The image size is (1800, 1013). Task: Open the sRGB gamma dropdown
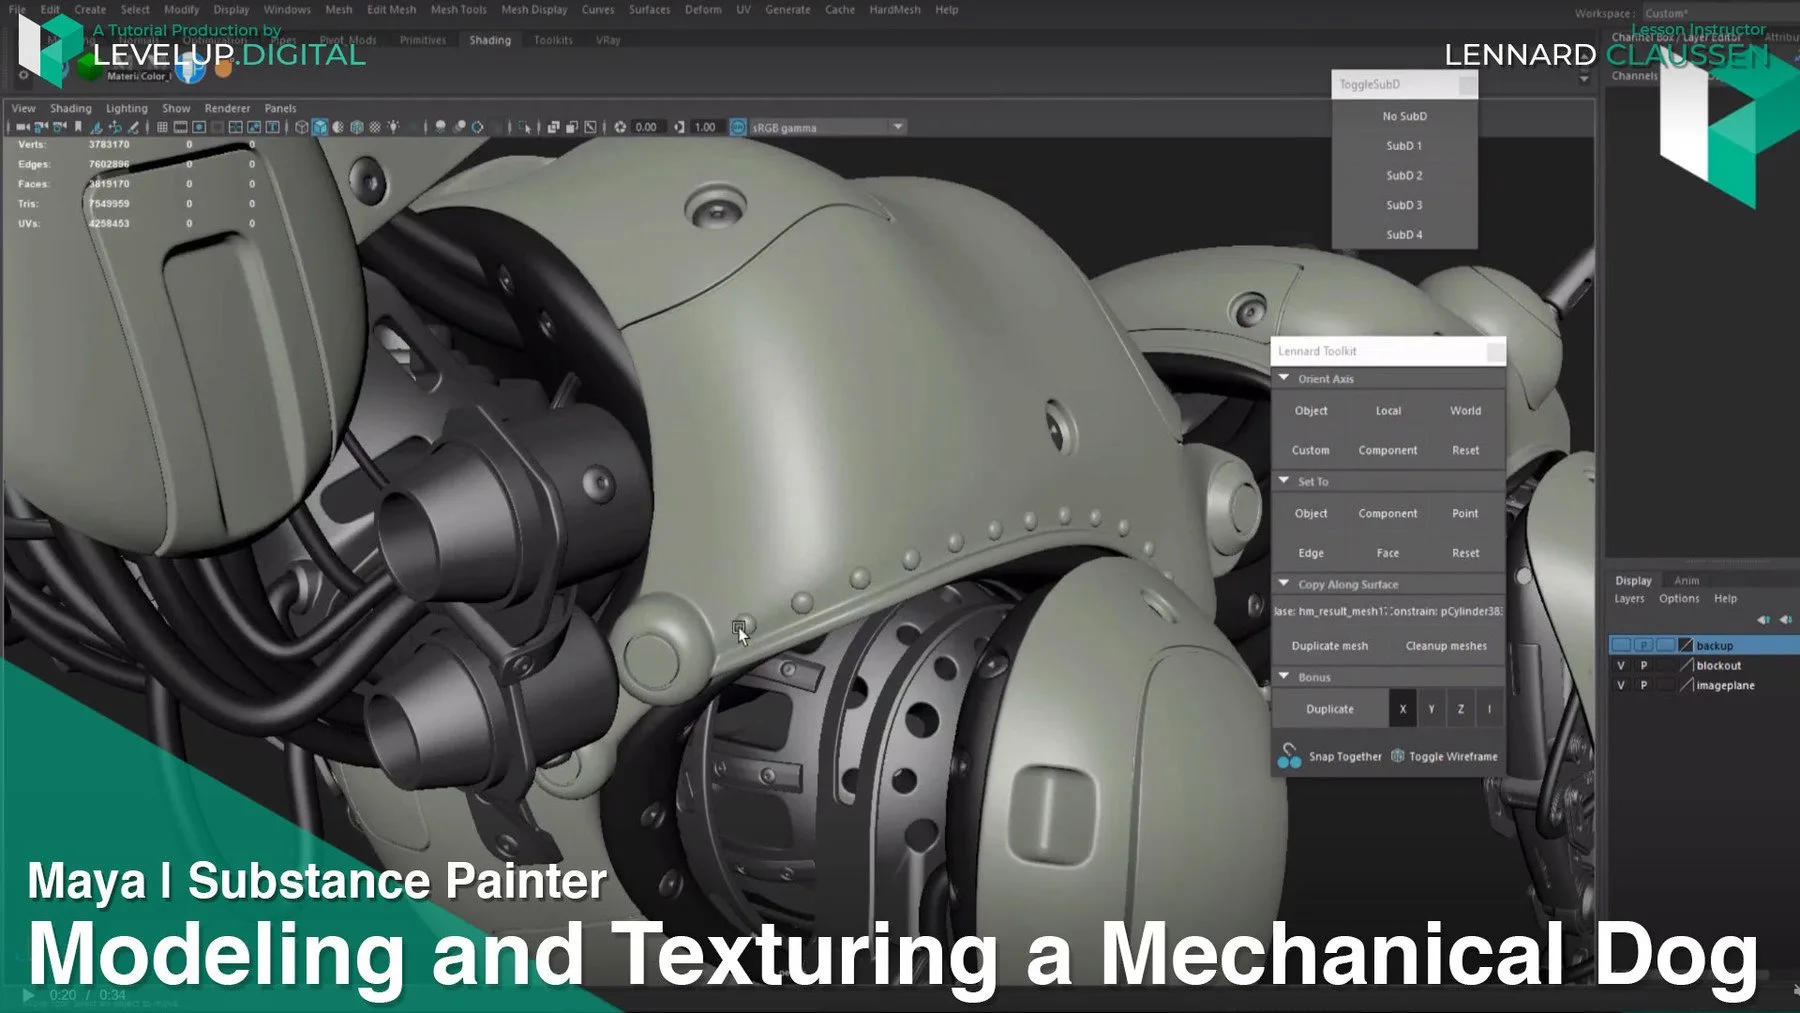(x=895, y=127)
